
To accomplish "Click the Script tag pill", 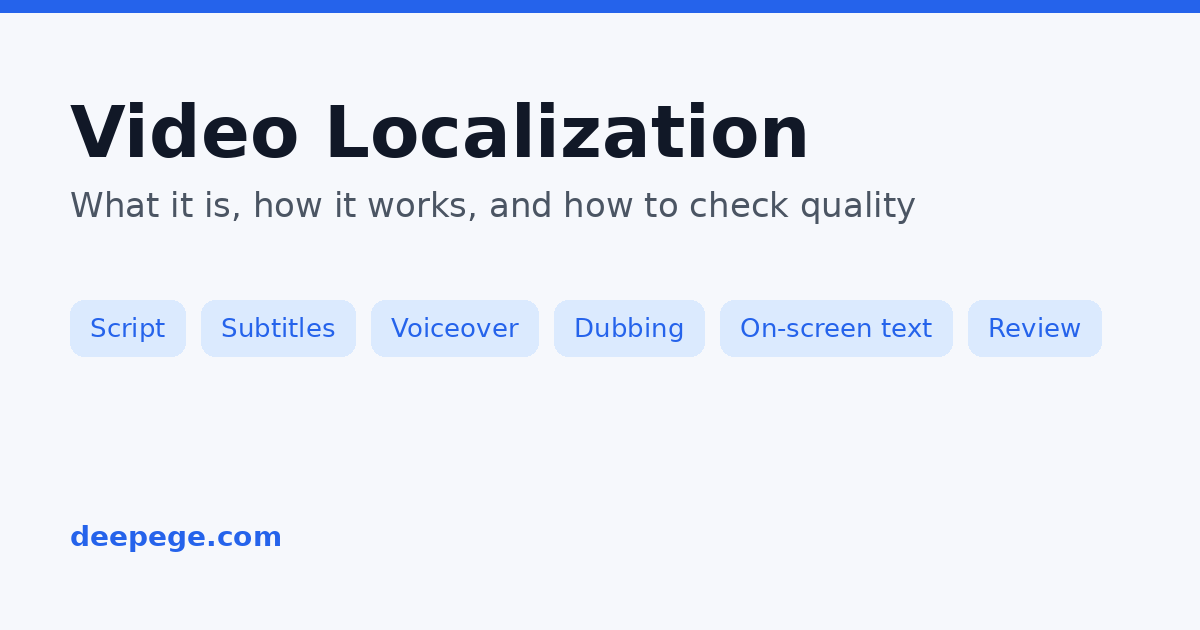I will [x=128, y=328].
